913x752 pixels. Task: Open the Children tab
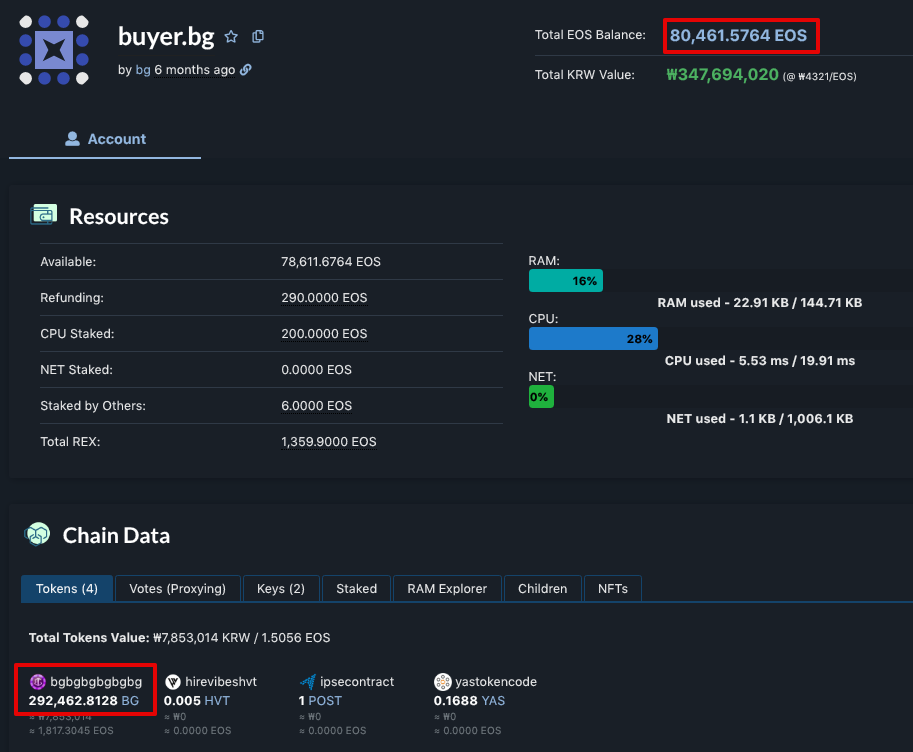click(543, 588)
